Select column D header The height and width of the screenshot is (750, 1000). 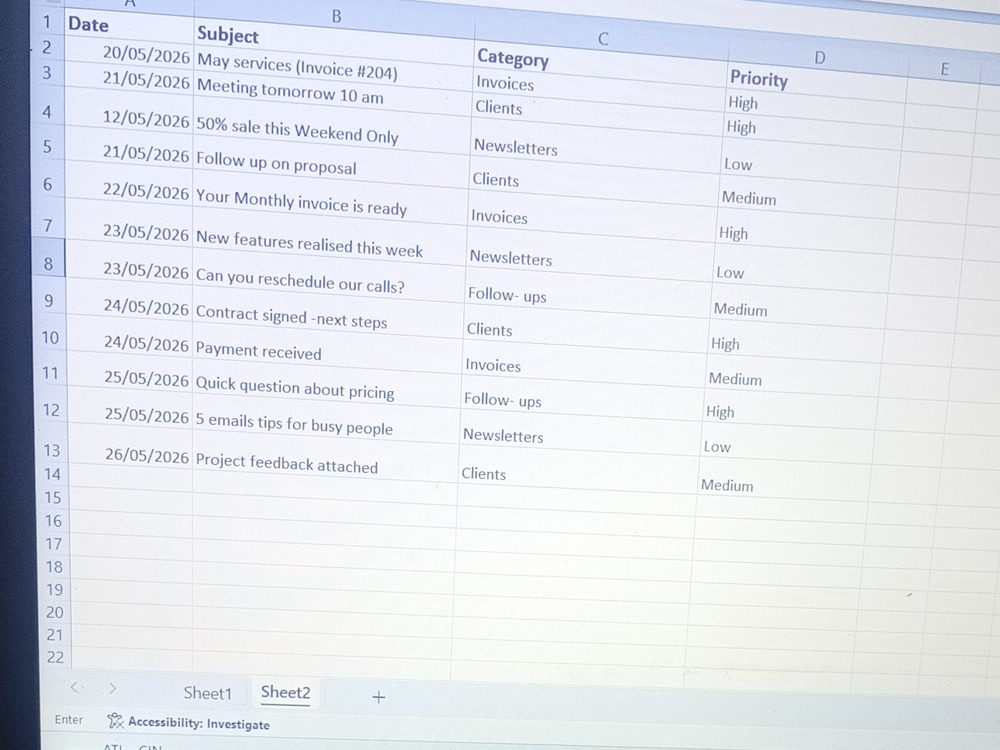pyautogui.click(x=820, y=58)
